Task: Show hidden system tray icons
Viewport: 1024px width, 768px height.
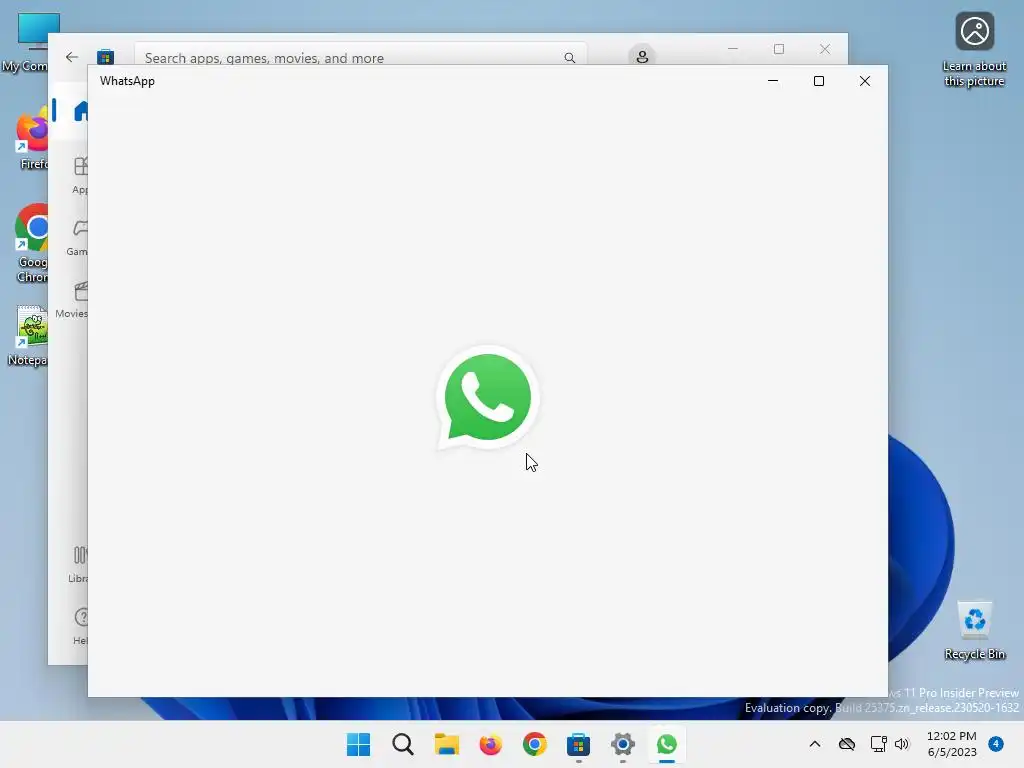Action: (x=815, y=744)
